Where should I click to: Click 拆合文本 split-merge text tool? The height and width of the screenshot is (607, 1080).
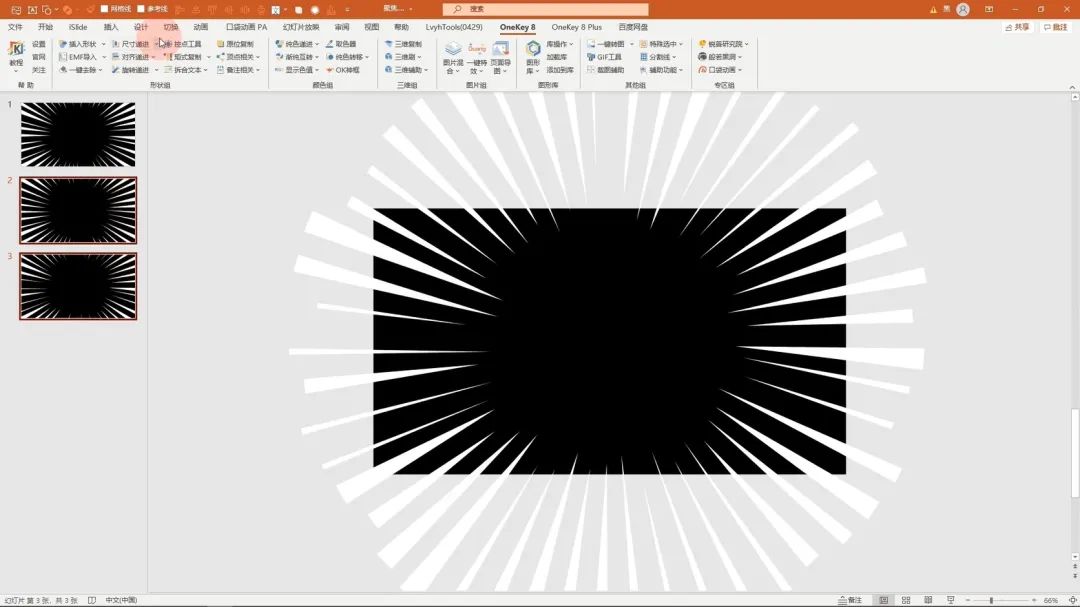coord(185,70)
